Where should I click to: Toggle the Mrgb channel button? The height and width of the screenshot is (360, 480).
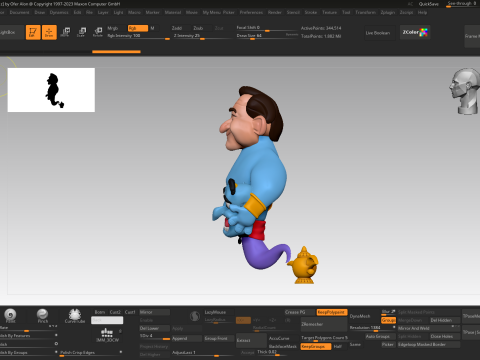113,28
